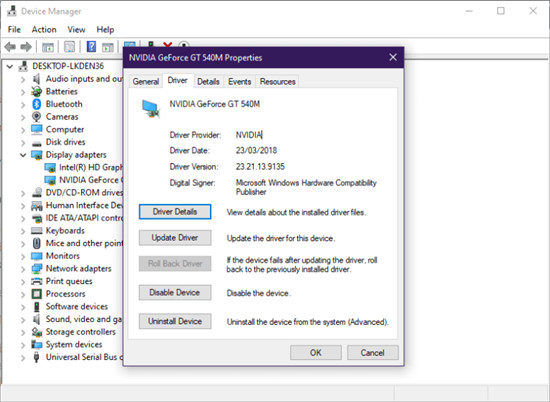Screen dimensions: 550x402
Task: Click the Uninstall Device button
Action: (x=175, y=321)
